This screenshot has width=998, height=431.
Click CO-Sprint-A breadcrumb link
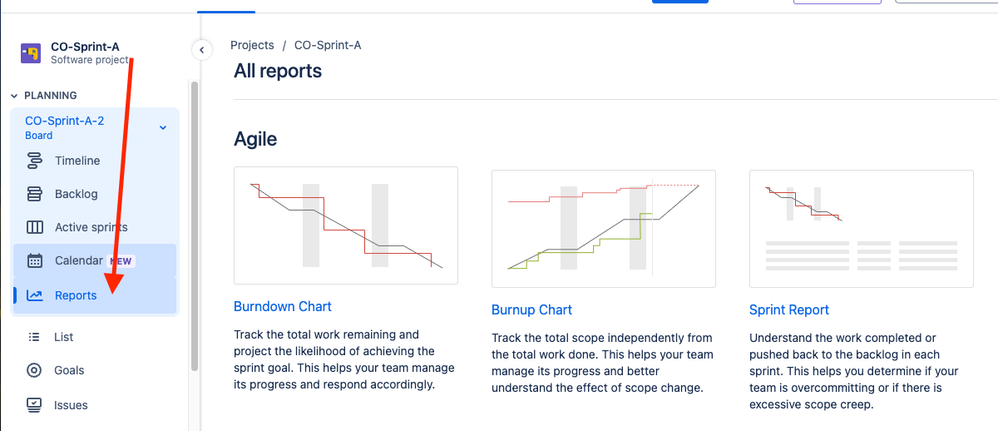328,45
